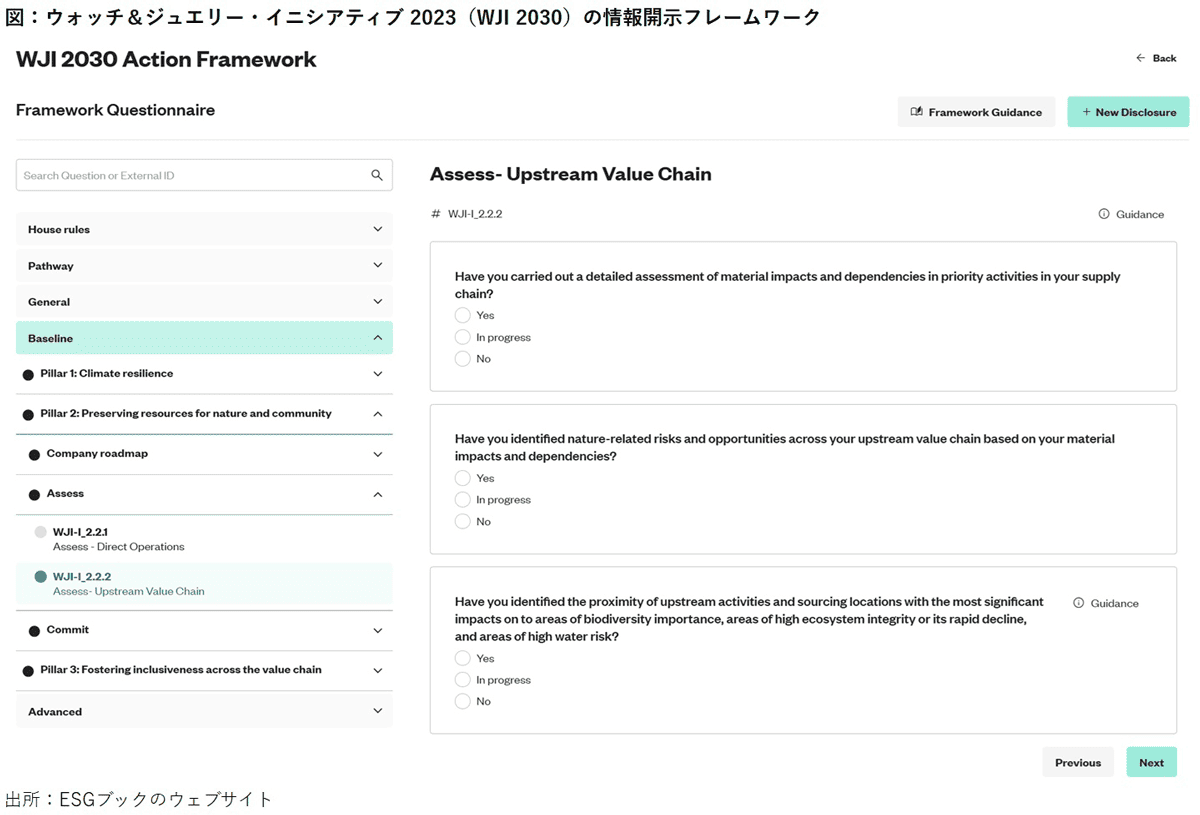Click the status dot of Company roadmap

(x=34, y=454)
